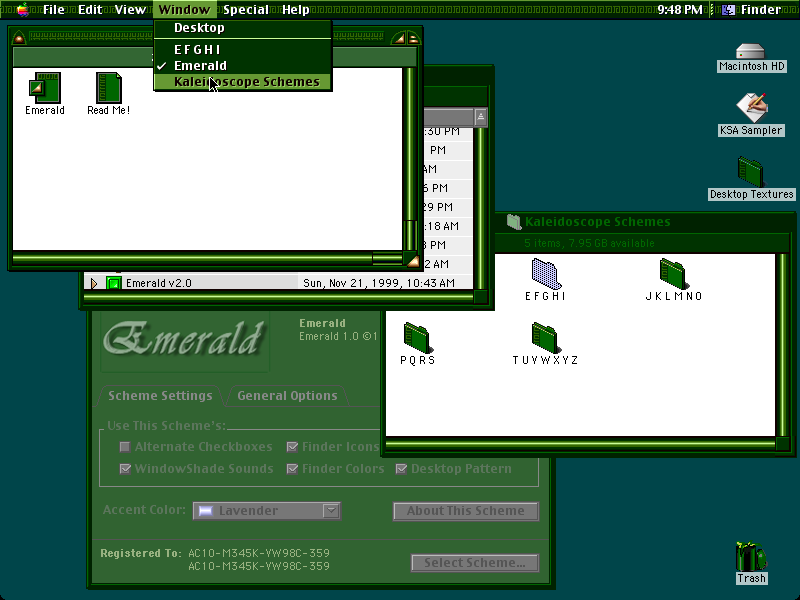The image size is (800, 600).
Task: Open the Desktop Textures folder icon
Action: (751, 172)
